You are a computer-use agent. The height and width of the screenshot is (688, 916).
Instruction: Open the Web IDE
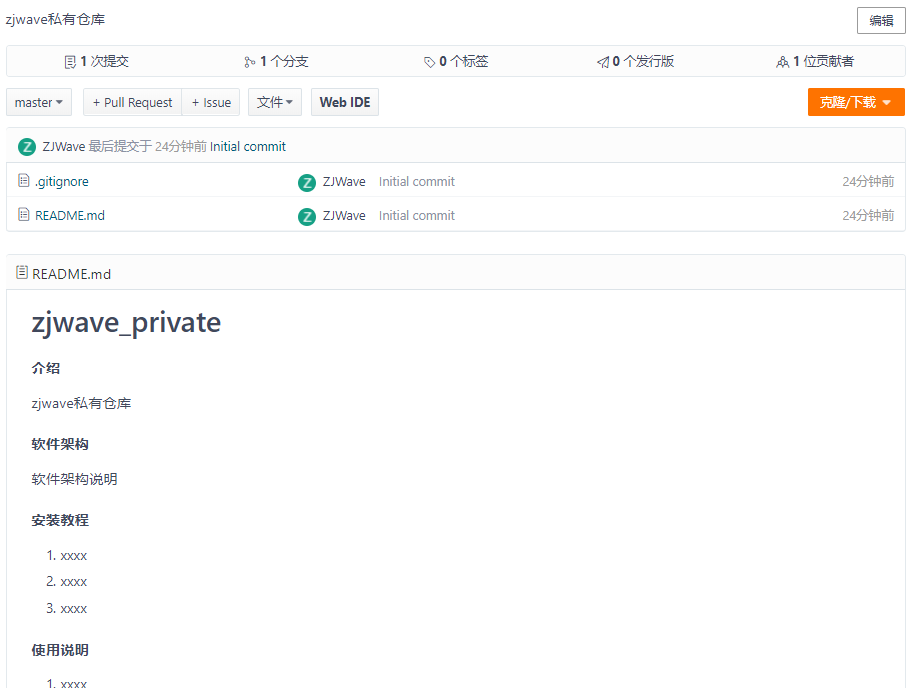pyautogui.click(x=345, y=102)
